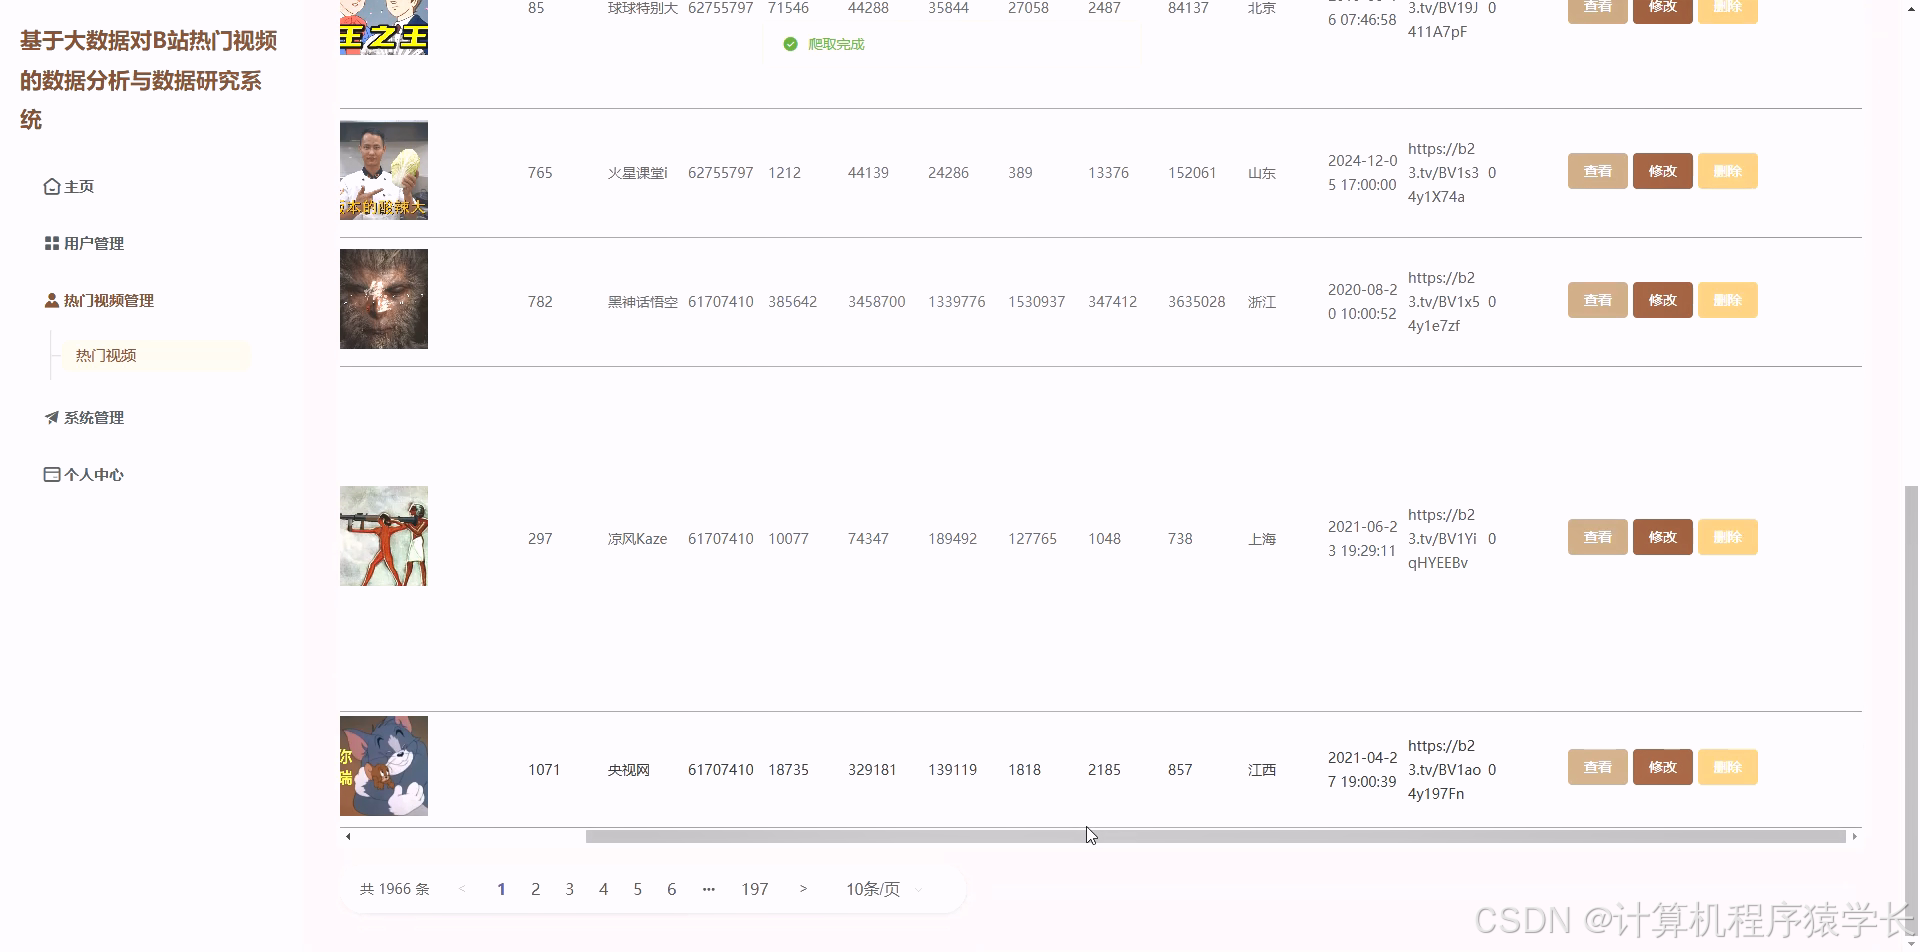Click the 央视网 uploader name cell

[629, 770]
